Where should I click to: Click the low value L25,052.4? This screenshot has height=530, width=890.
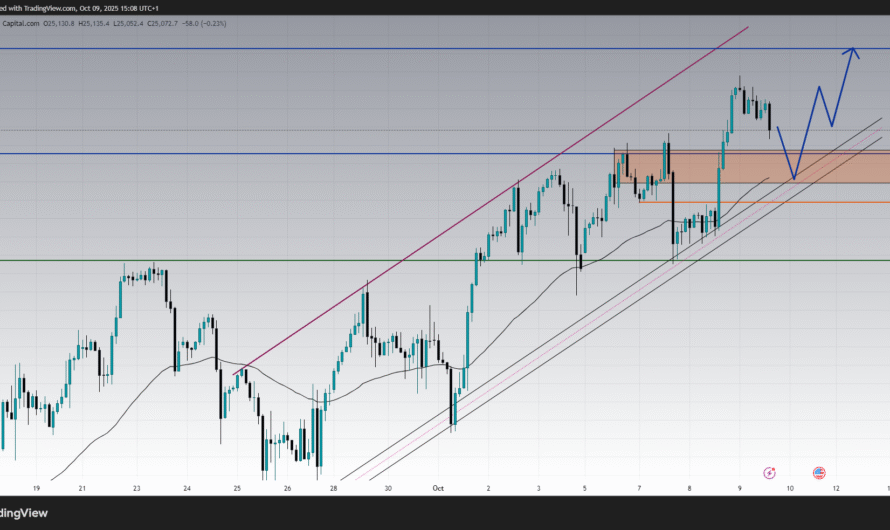(128, 23)
